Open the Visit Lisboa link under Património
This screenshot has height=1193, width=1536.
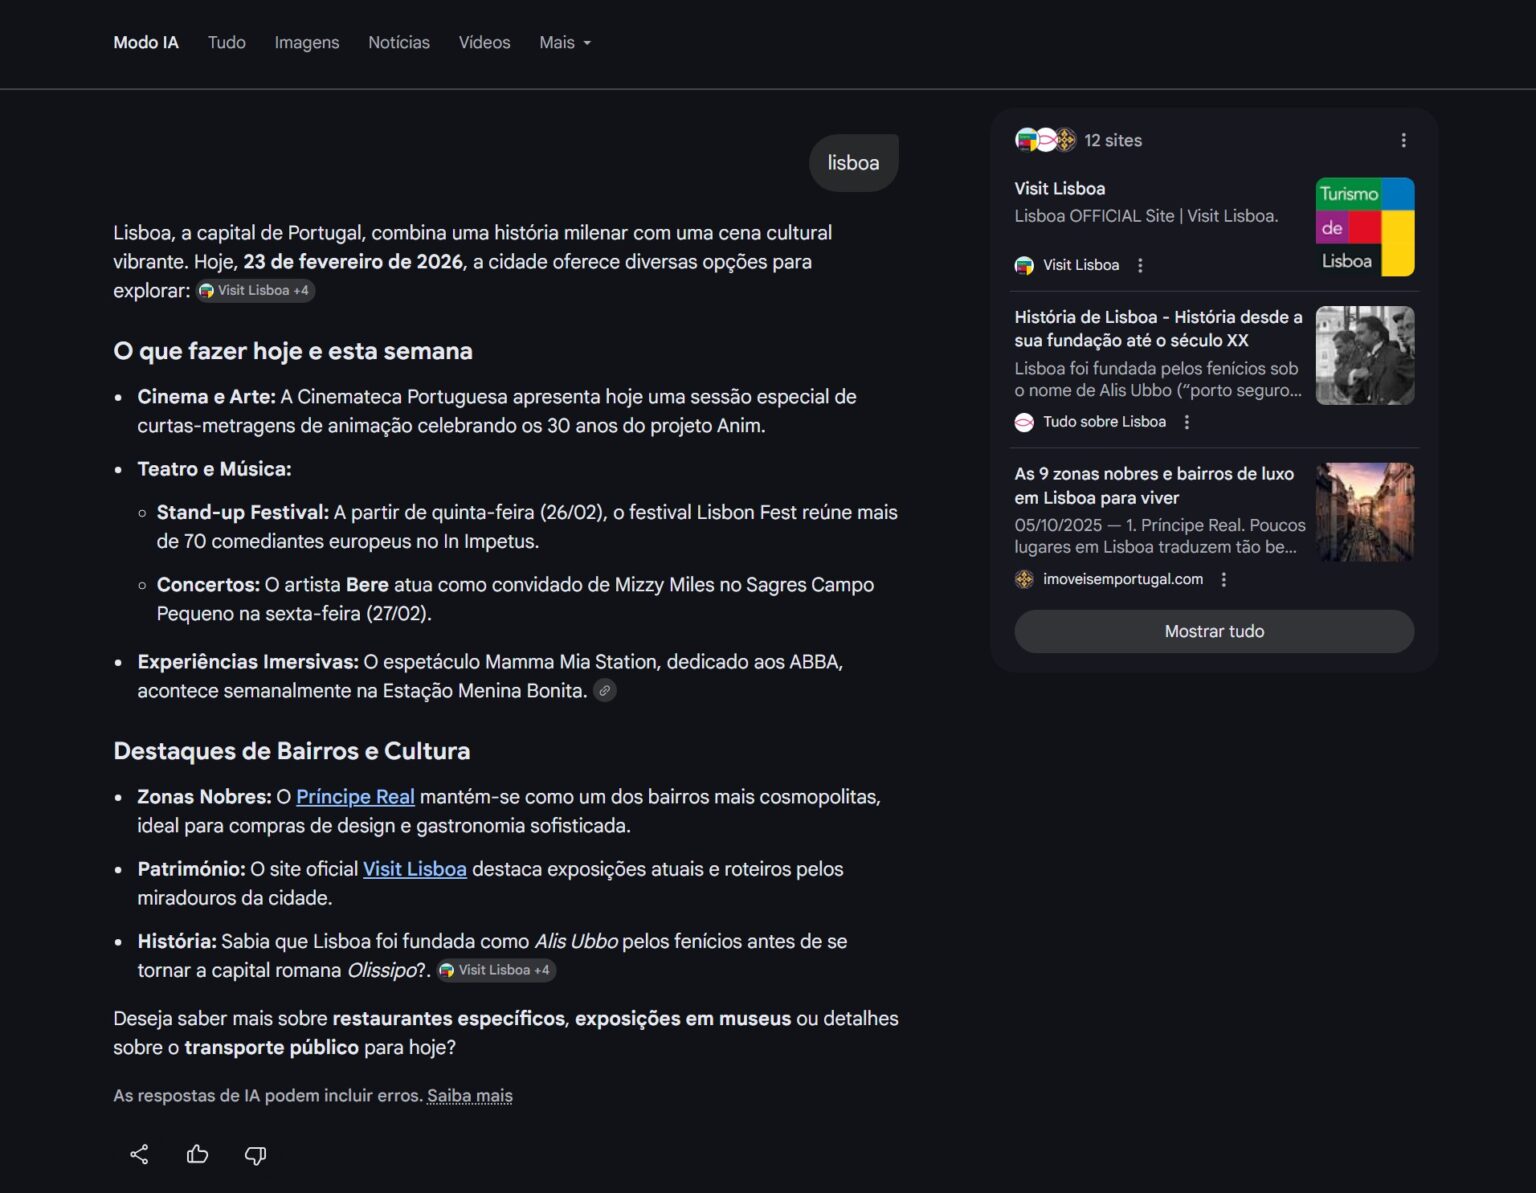click(x=415, y=869)
